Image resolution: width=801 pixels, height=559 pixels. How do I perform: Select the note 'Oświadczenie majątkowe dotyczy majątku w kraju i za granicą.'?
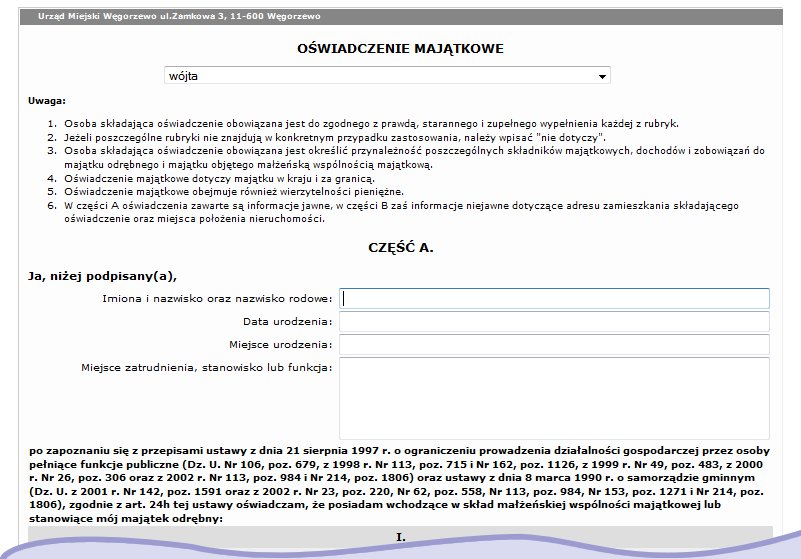tap(219, 178)
